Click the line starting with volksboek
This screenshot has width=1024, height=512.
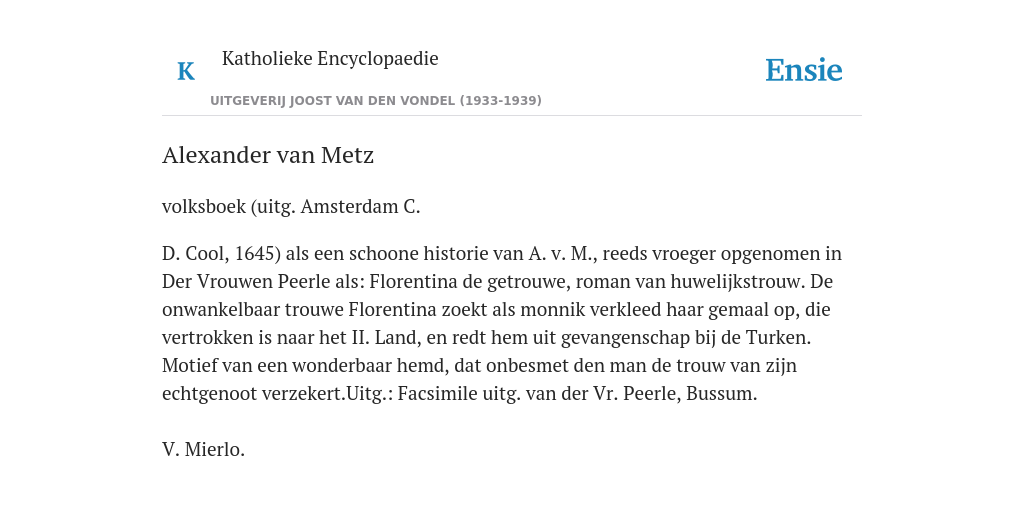pyautogui.click(x=291, y=207)
